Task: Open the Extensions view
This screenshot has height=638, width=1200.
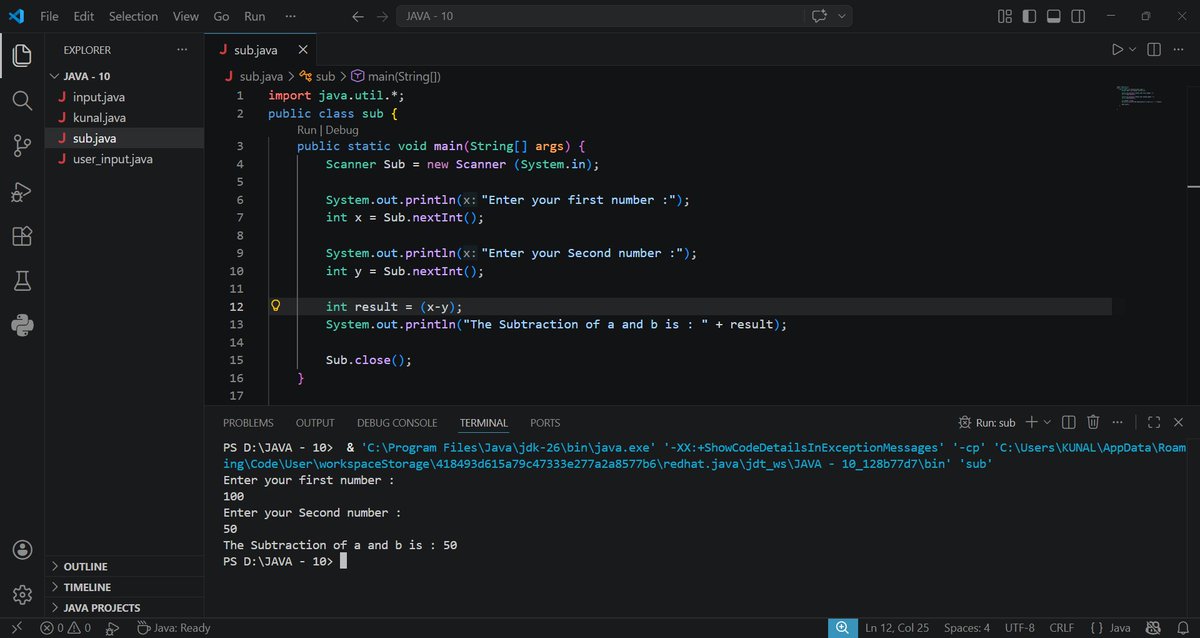Action: pyautogui.click(x=22, y=236)
